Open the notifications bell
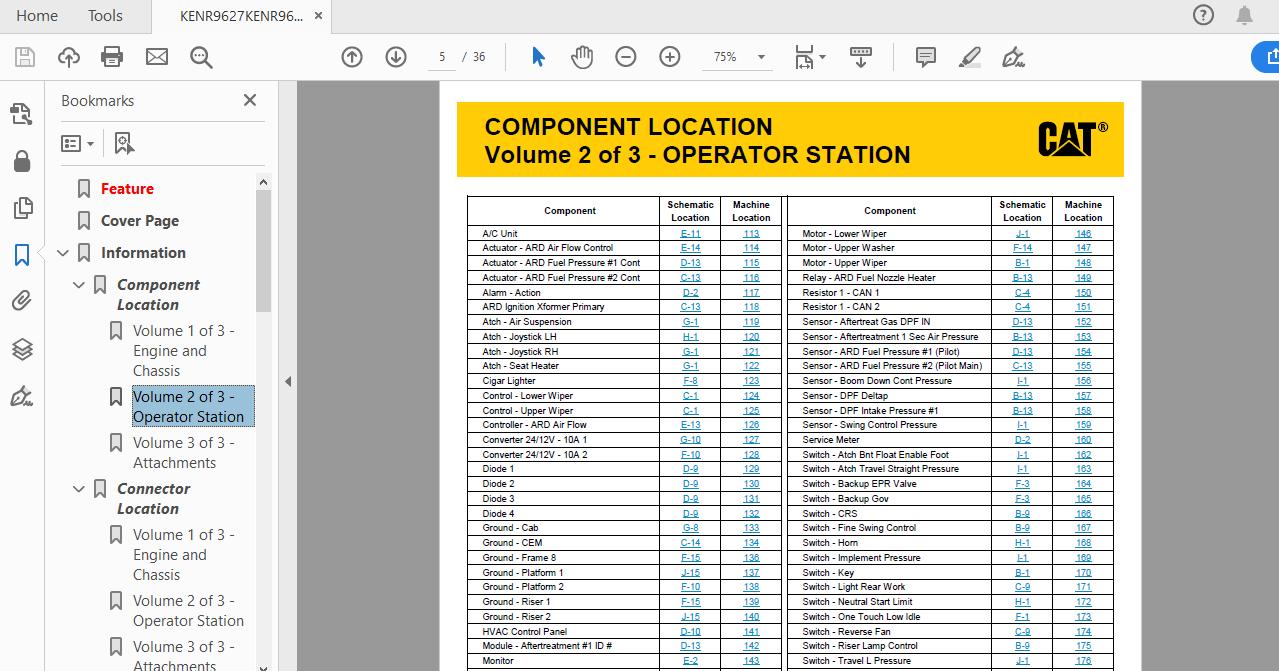 [1244, 15]
